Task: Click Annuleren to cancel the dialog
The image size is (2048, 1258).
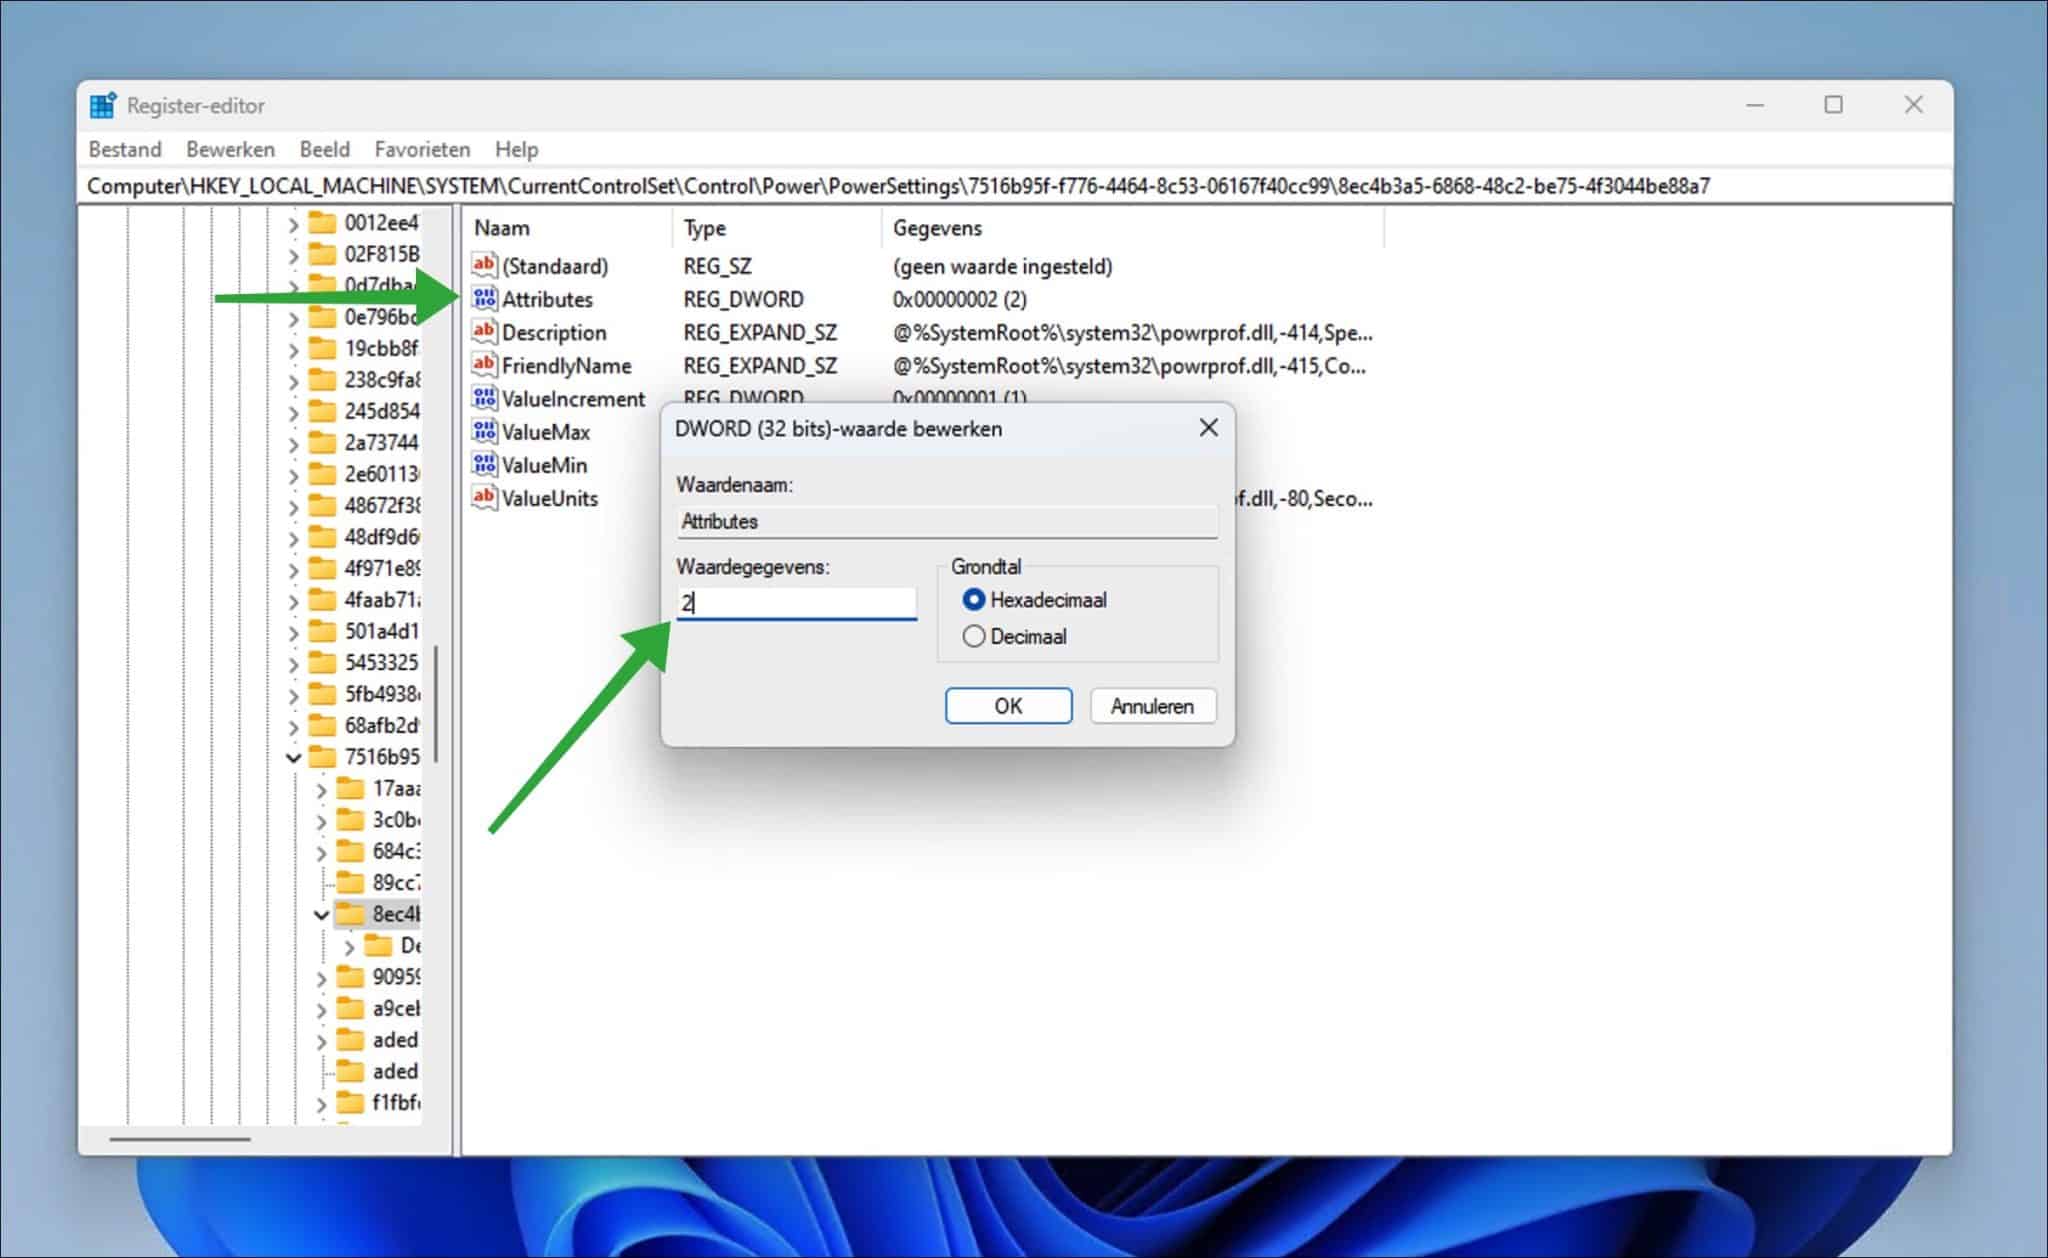Action: [x=1152, y=706]
